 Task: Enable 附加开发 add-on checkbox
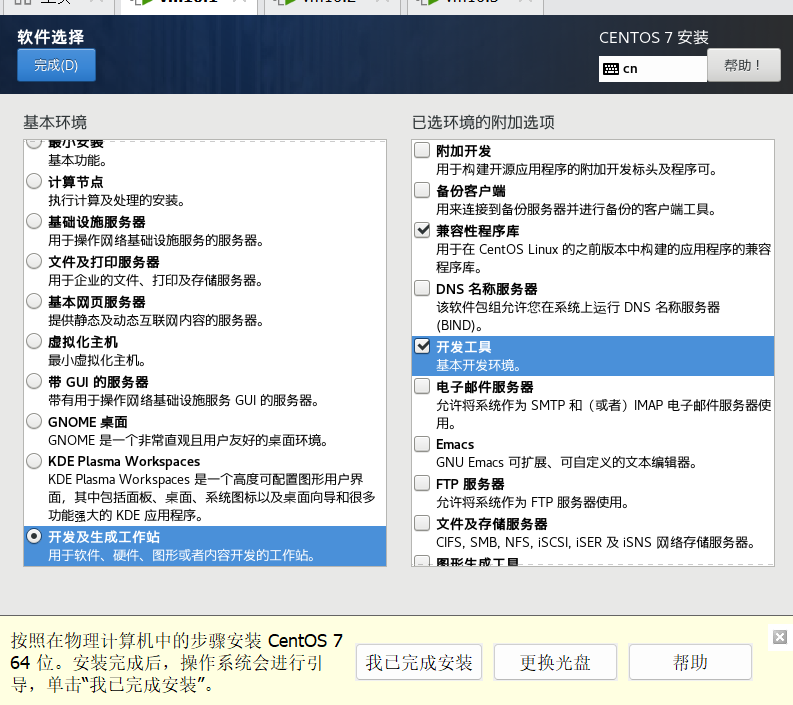[x=422, y=150]
